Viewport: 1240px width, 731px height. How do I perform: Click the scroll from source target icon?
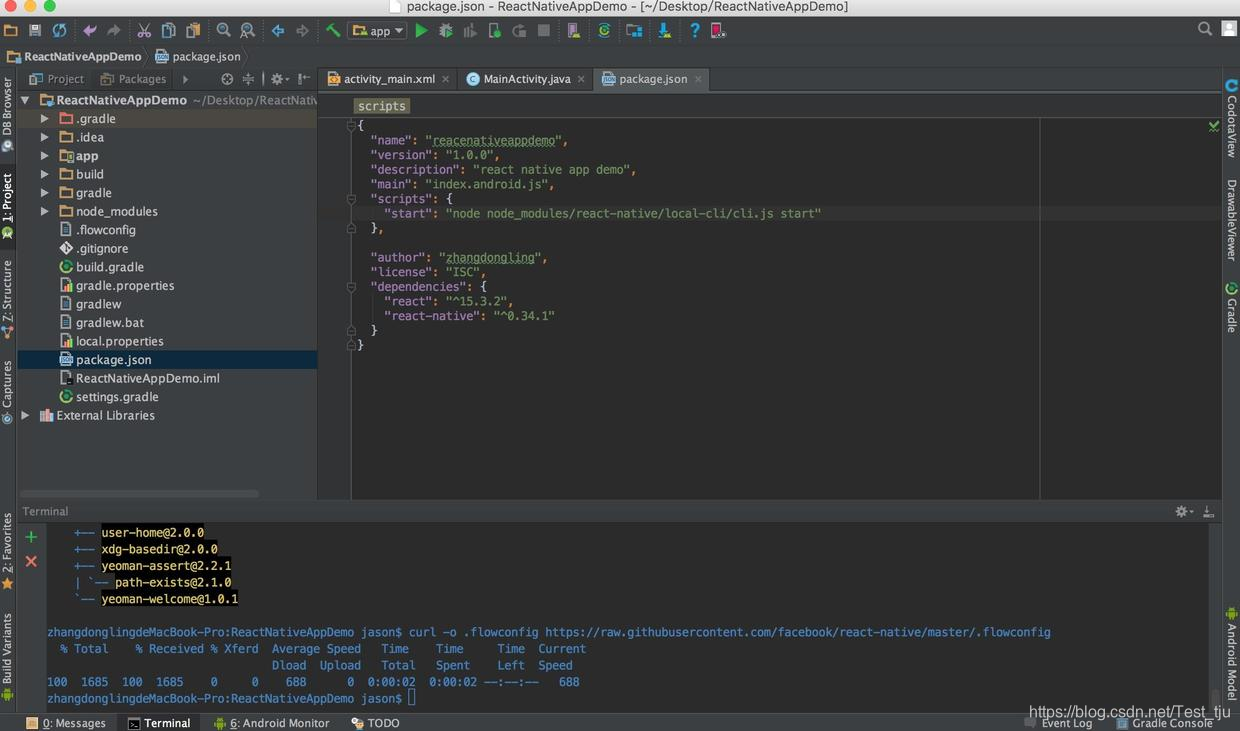click(227, 79)
